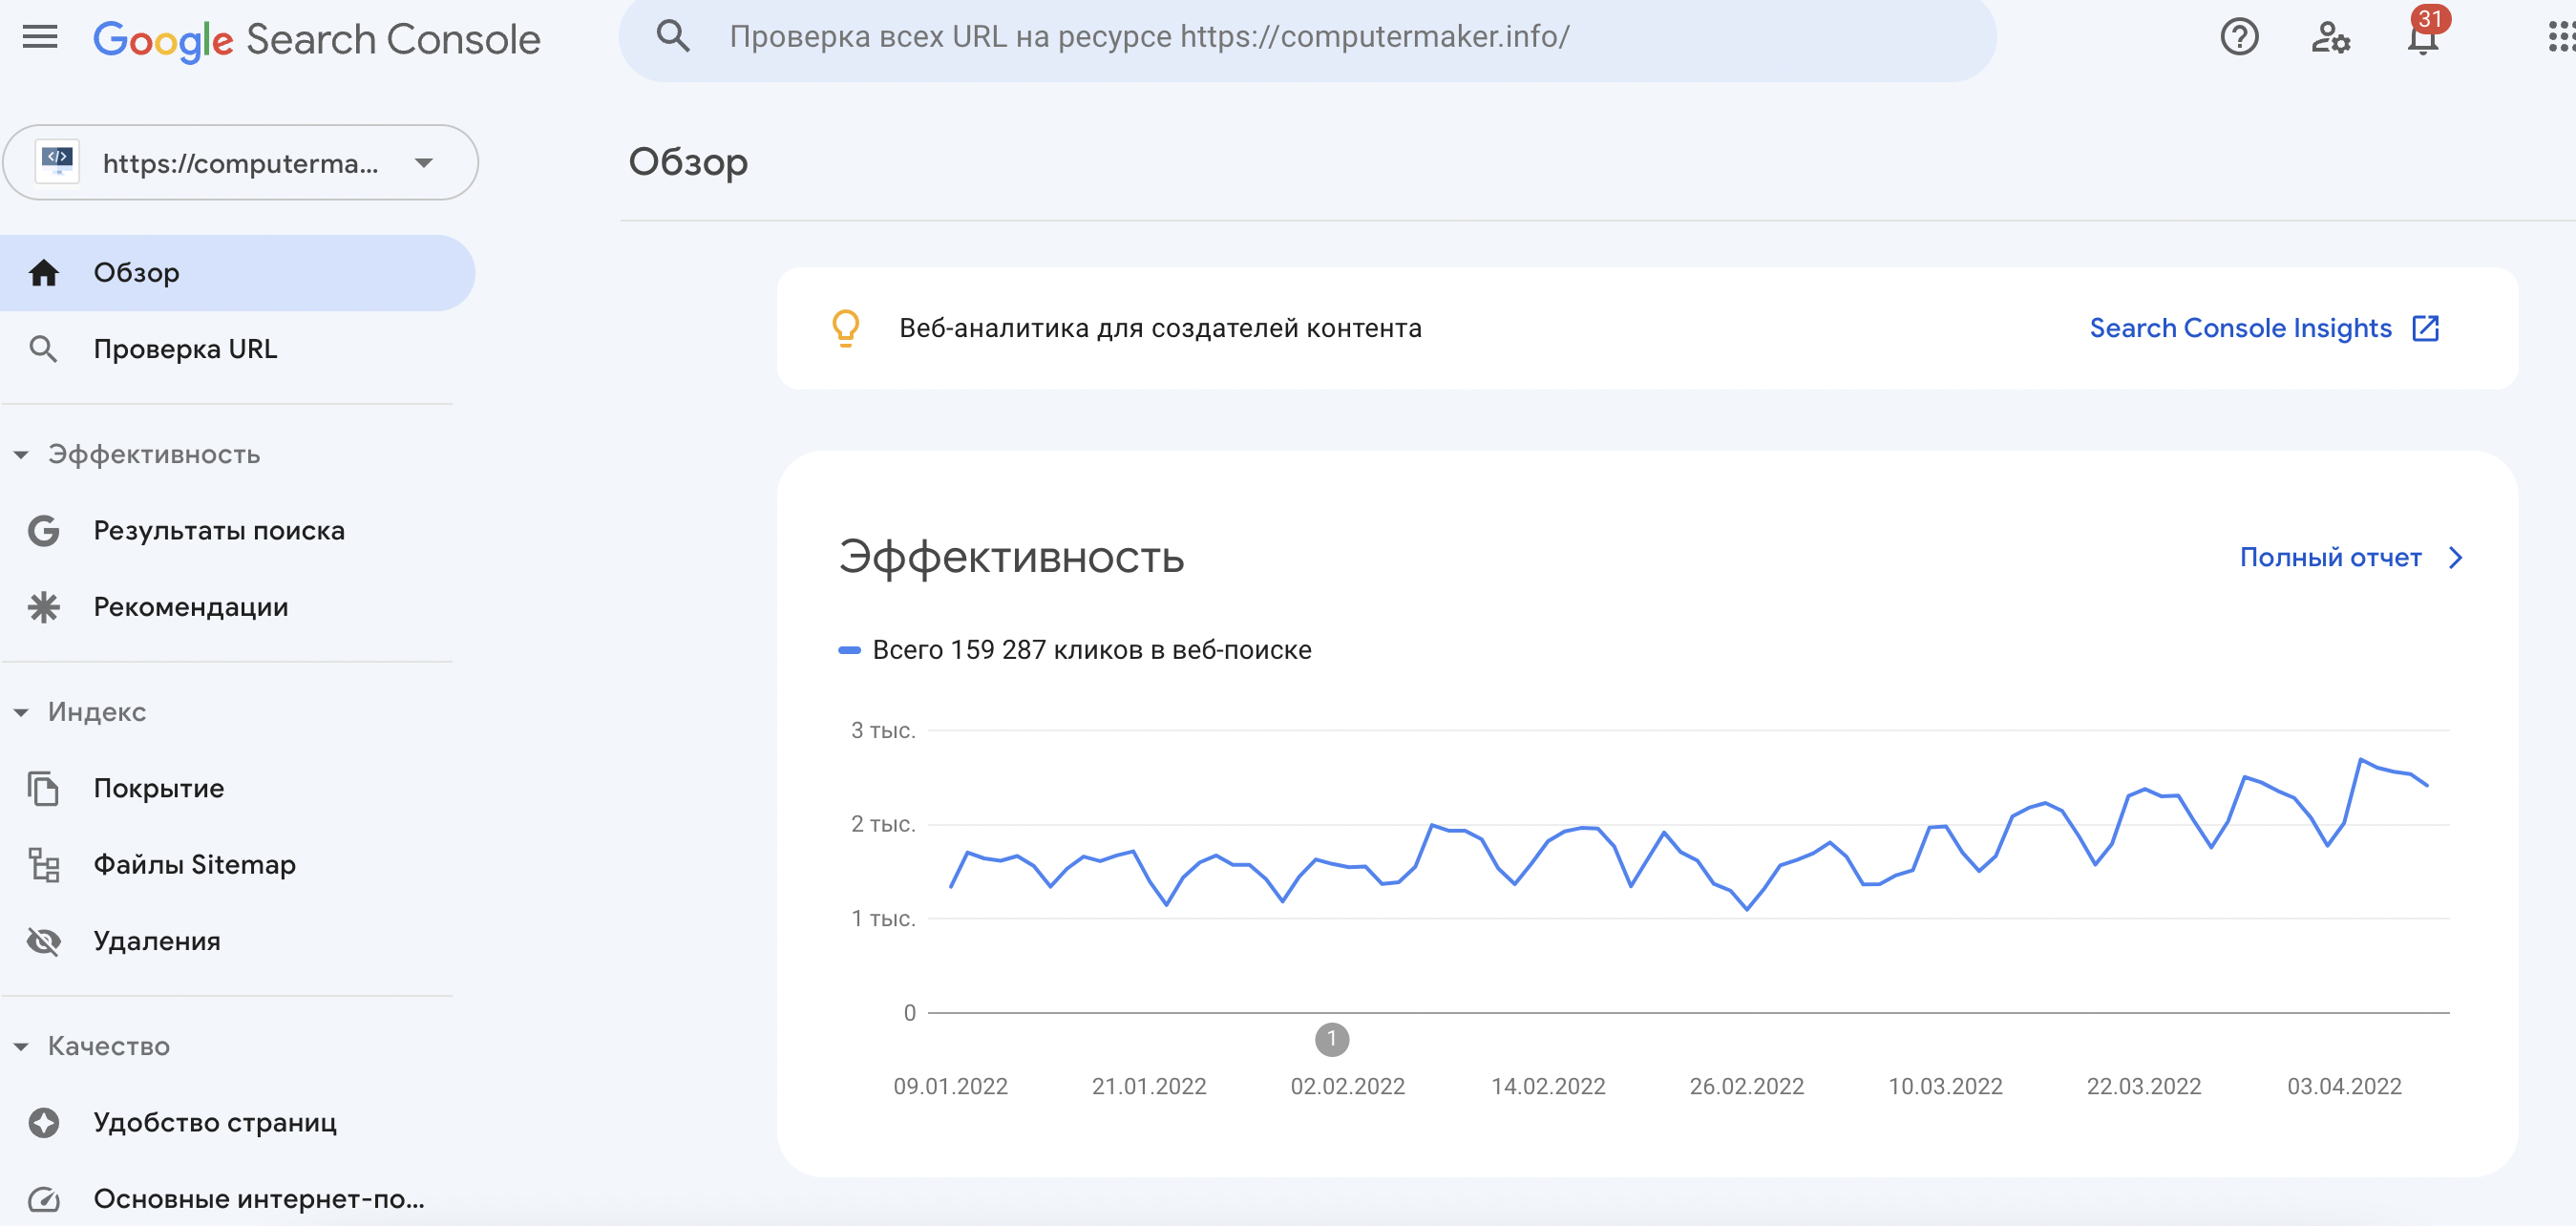The width and height of the screenshot is (2576, 1226).
Task: Click the Эффективность card heading
Action: [x=1011, y=558]
